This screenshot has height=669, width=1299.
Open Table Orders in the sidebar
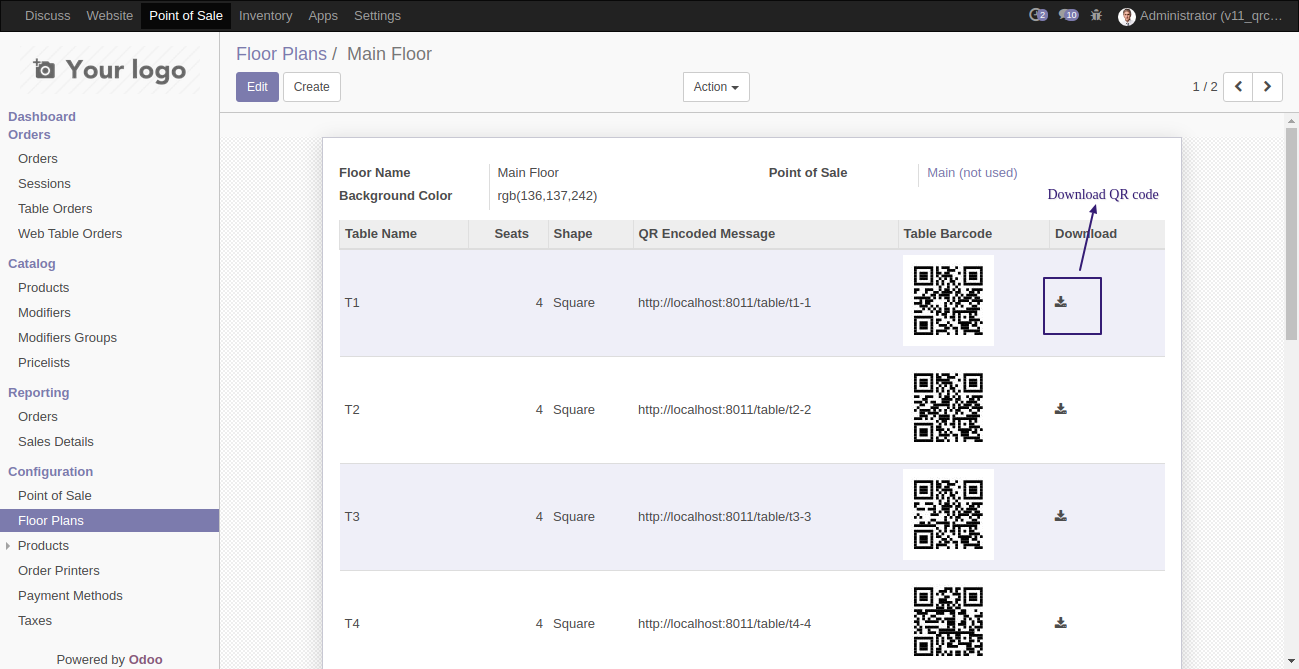(x=55, y=209)
